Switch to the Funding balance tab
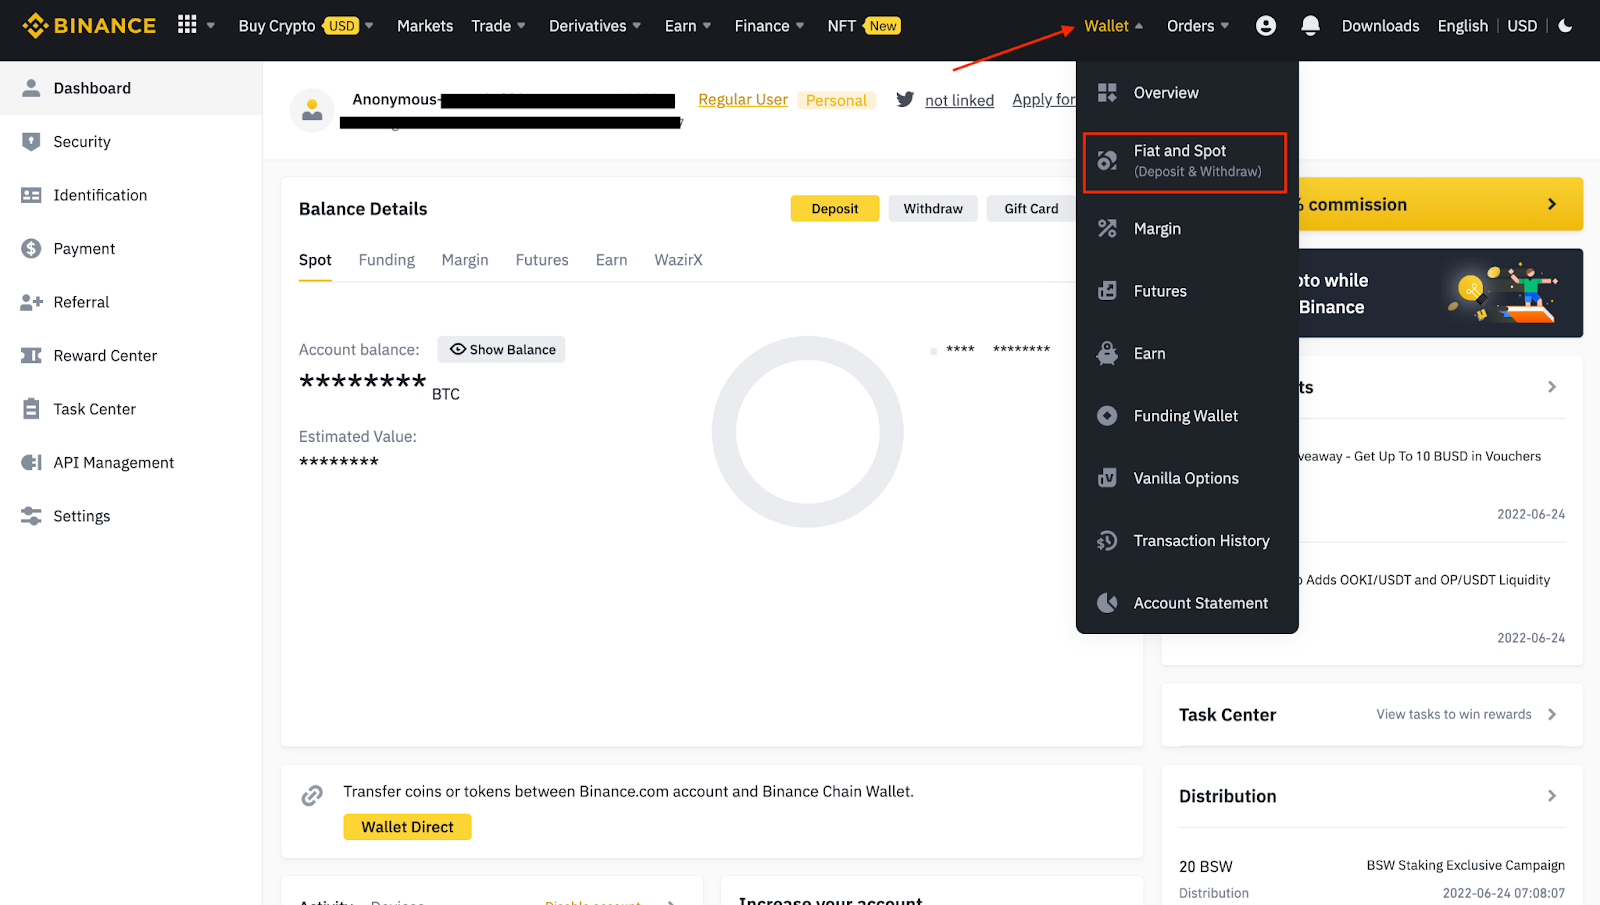This screenshot has width=1600, height=905. (x=387, y=260)
